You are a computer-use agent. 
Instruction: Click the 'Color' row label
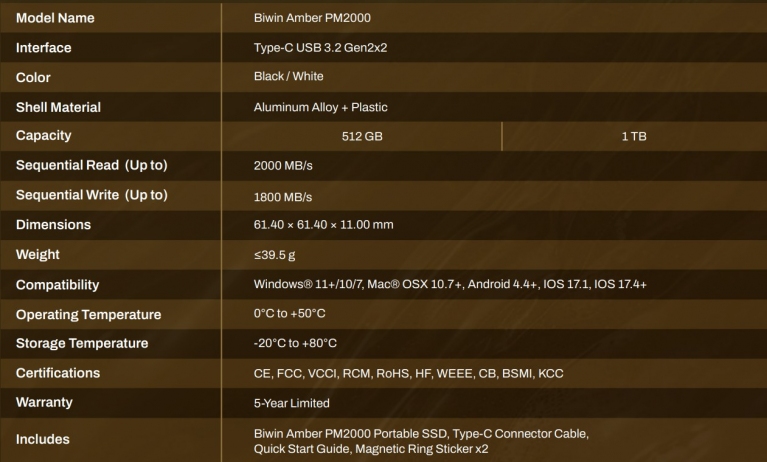pos(33,78)
